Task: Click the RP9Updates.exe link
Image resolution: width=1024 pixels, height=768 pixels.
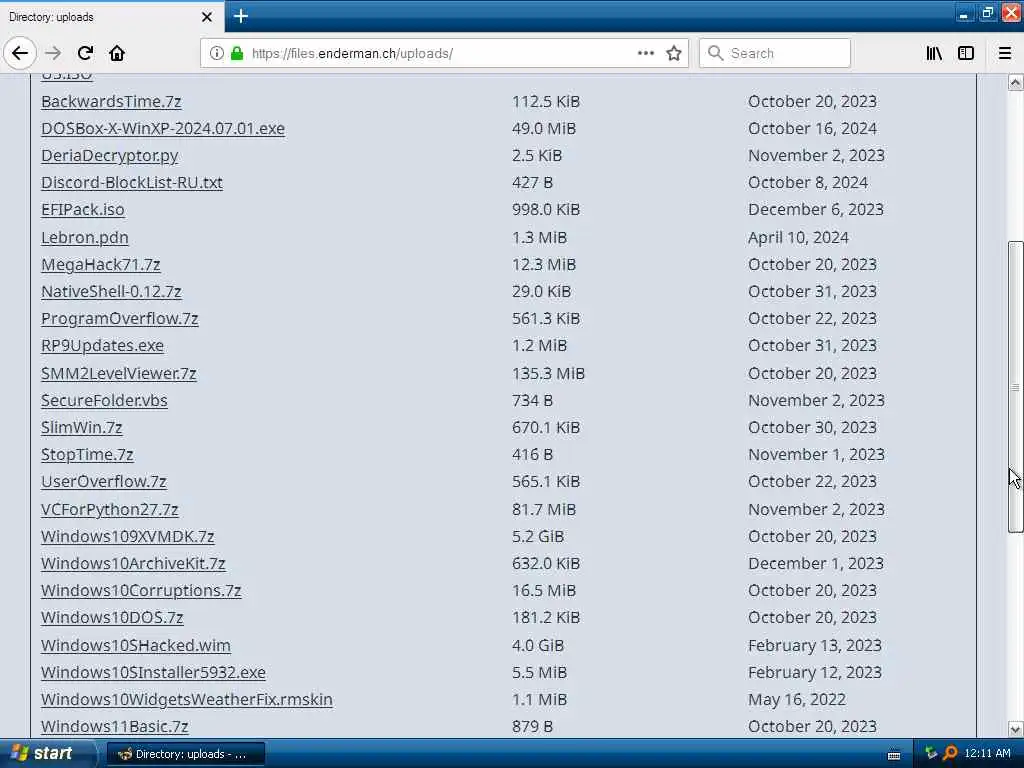Action: [x=102, y=345]
